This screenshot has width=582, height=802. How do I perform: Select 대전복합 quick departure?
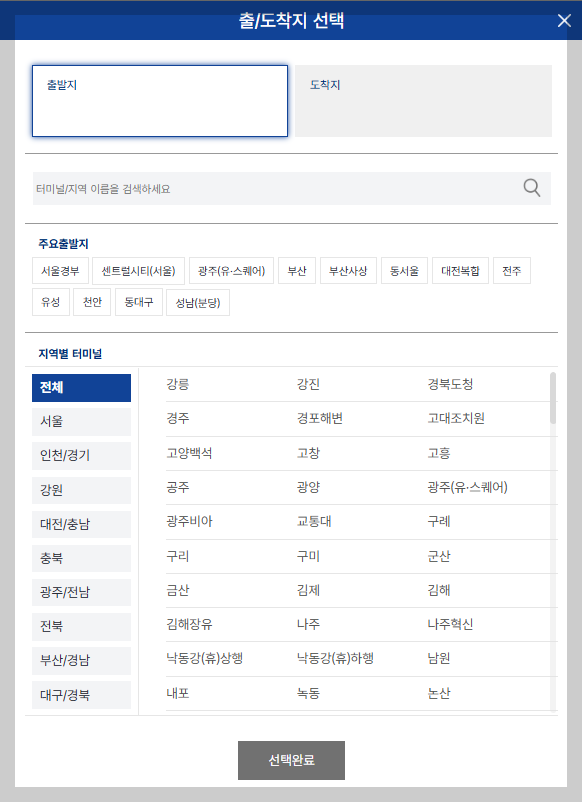click(460, 269)
